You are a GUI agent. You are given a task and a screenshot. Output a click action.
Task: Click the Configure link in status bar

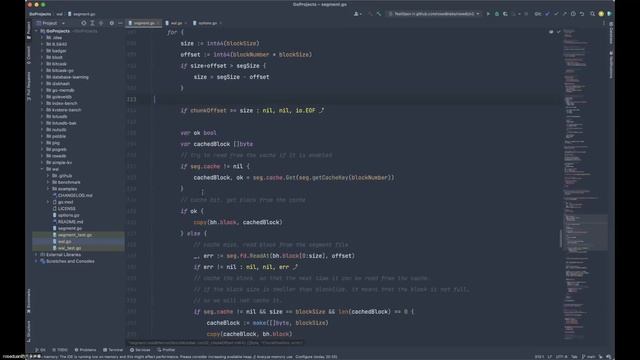point(304,357)
